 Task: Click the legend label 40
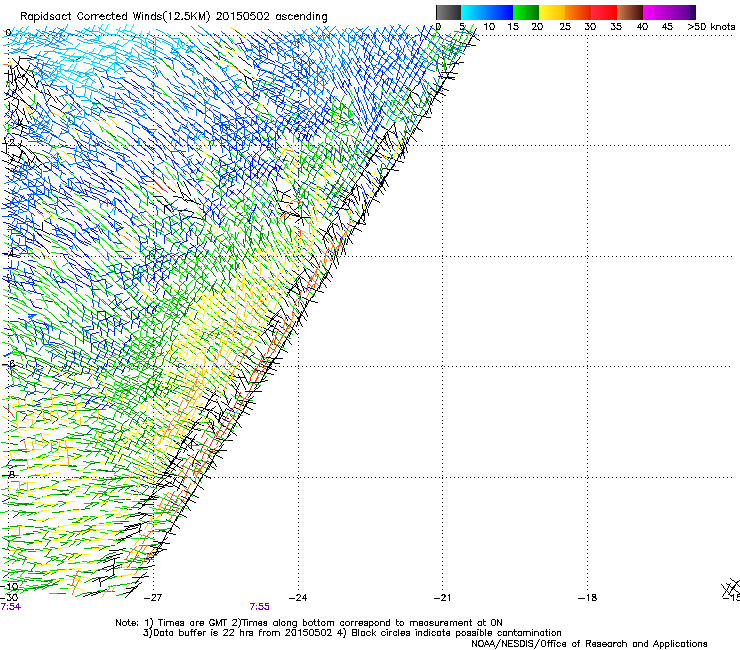pos(642,27)
